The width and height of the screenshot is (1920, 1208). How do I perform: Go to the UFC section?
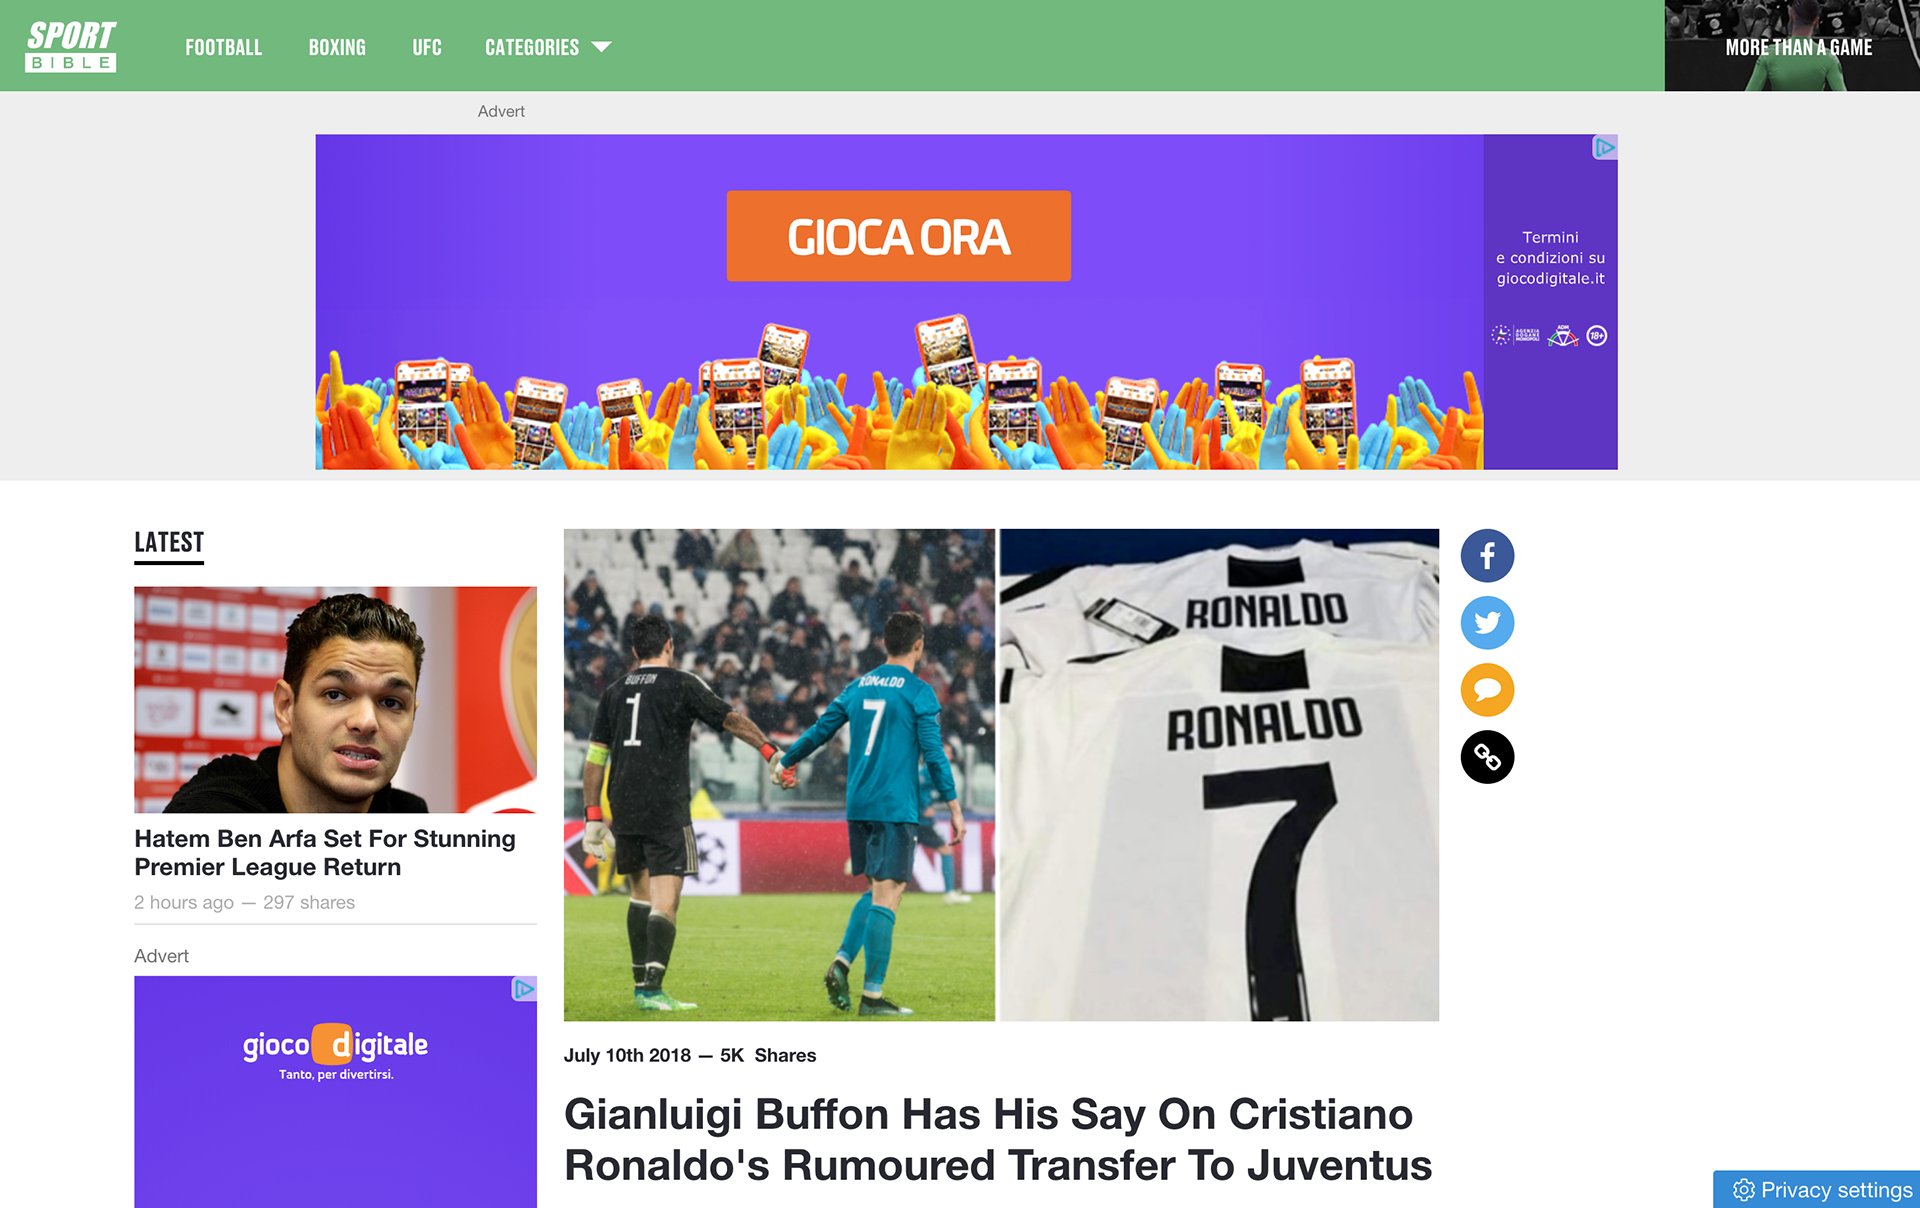427,47
